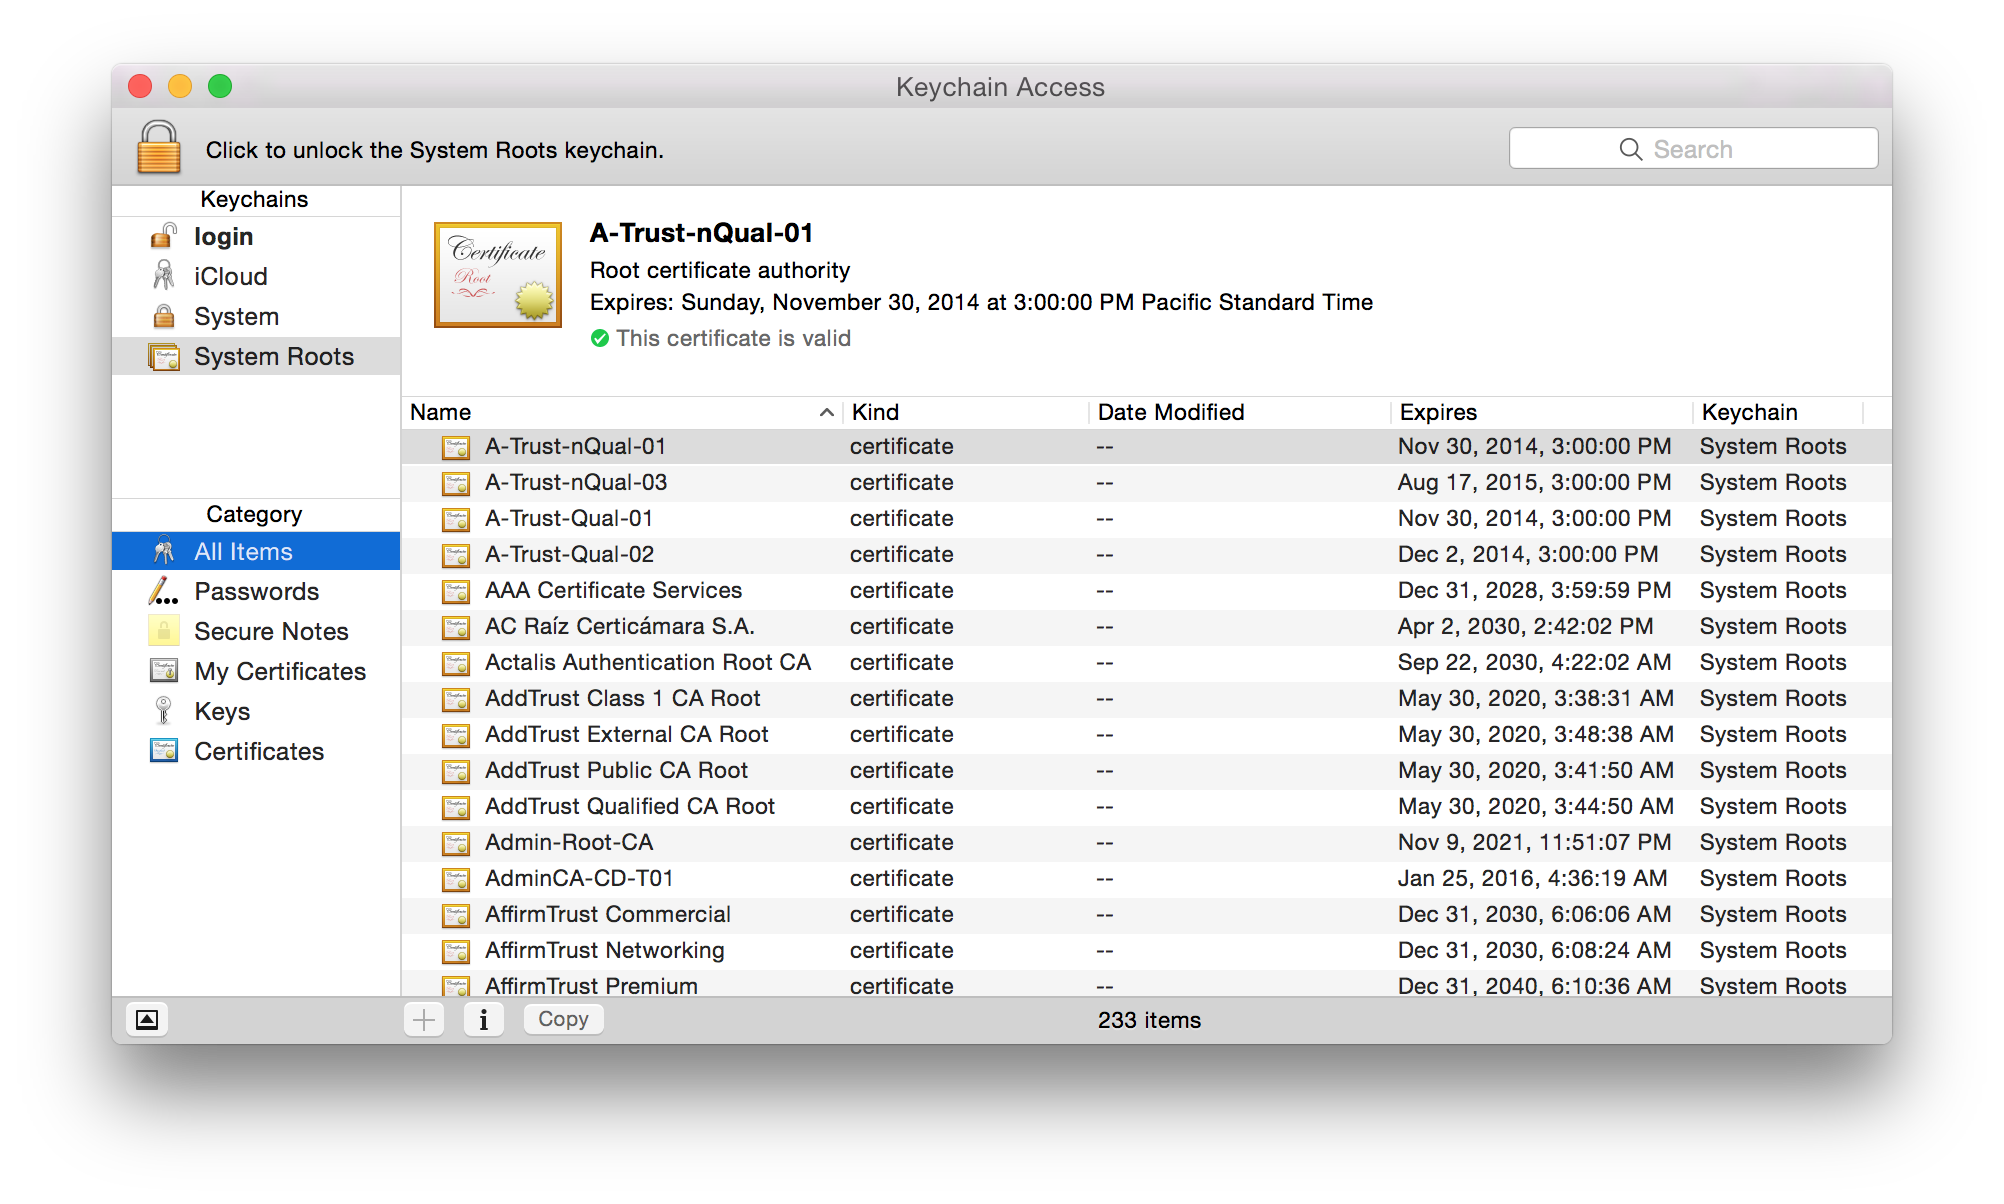
Task: Show the Secure Notes category
Action: point(256,631)
